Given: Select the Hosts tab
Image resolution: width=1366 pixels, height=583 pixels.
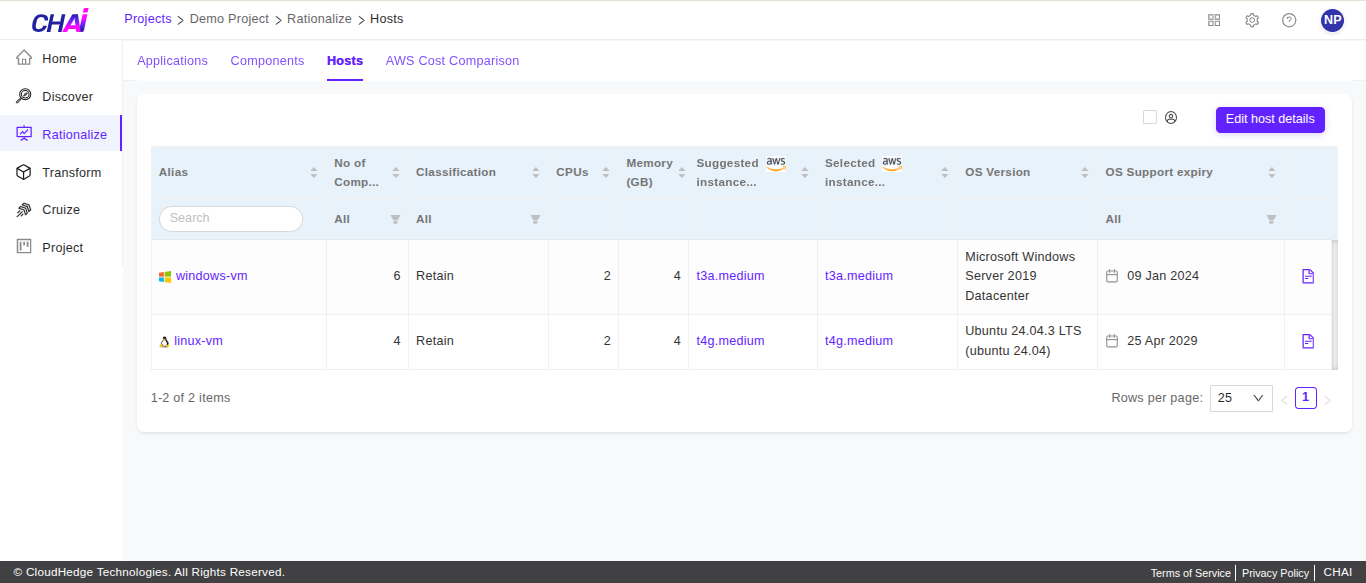Looking at the screenshot, I should pyautogui.click(x=345, y=61).
